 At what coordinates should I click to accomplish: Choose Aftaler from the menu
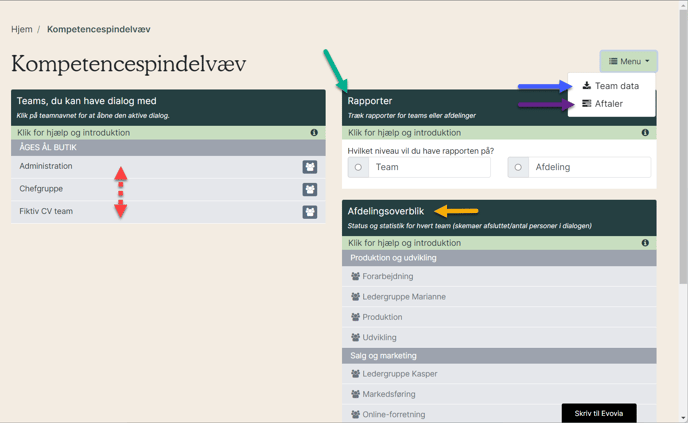click(608, 104)
